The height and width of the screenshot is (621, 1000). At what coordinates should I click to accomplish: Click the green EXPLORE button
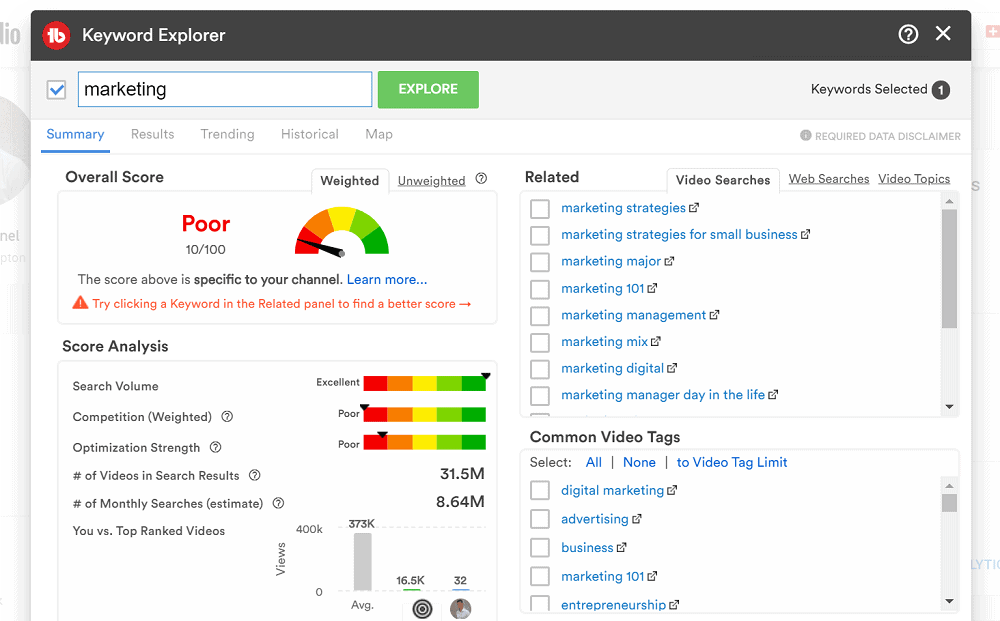point(428,89)
